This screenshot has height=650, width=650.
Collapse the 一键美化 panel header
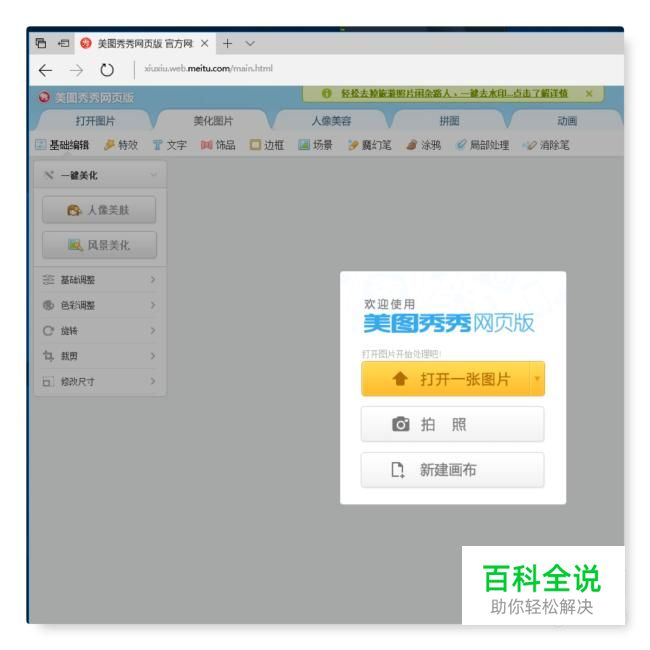click(x=101, y=175)
